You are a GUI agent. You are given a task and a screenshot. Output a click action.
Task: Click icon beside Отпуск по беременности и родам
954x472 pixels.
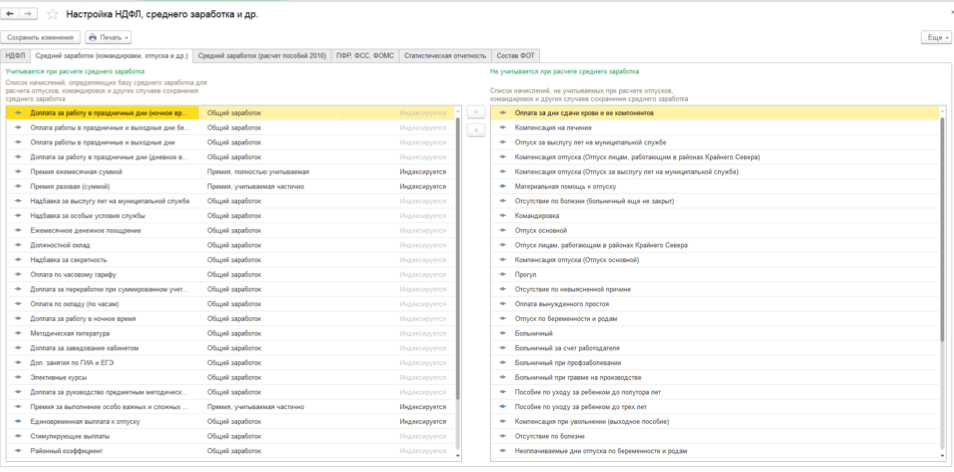[503, 319]
